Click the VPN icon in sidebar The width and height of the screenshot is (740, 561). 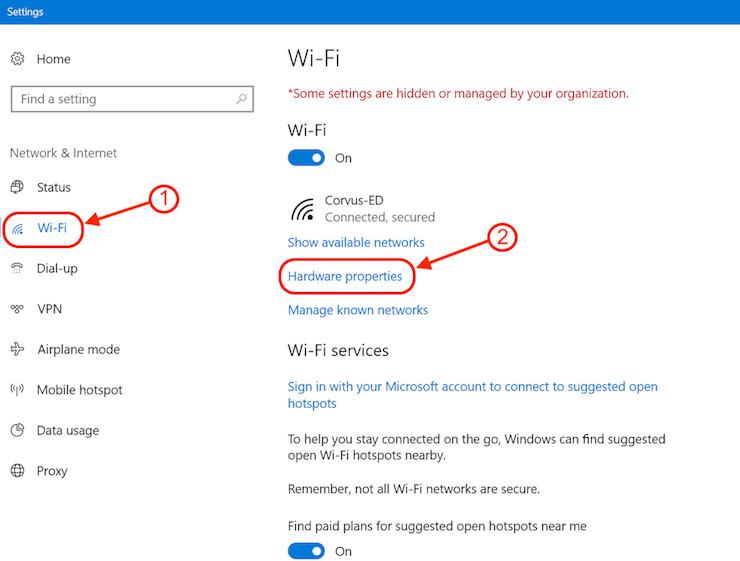[x=17, y=309]
